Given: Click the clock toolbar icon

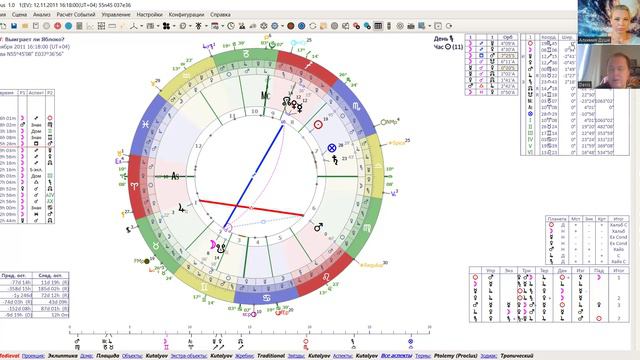Looking at the screenshot, I should pos(231,26).
